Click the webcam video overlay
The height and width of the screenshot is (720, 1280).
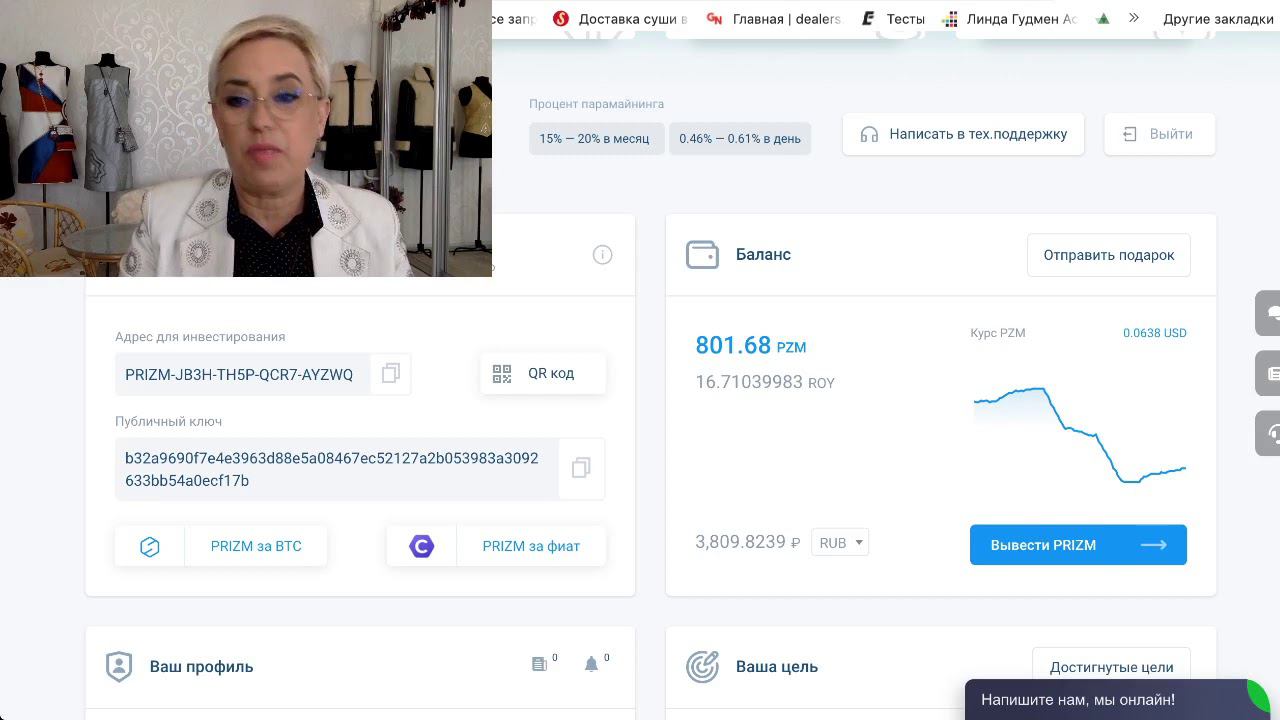(246, 138)
